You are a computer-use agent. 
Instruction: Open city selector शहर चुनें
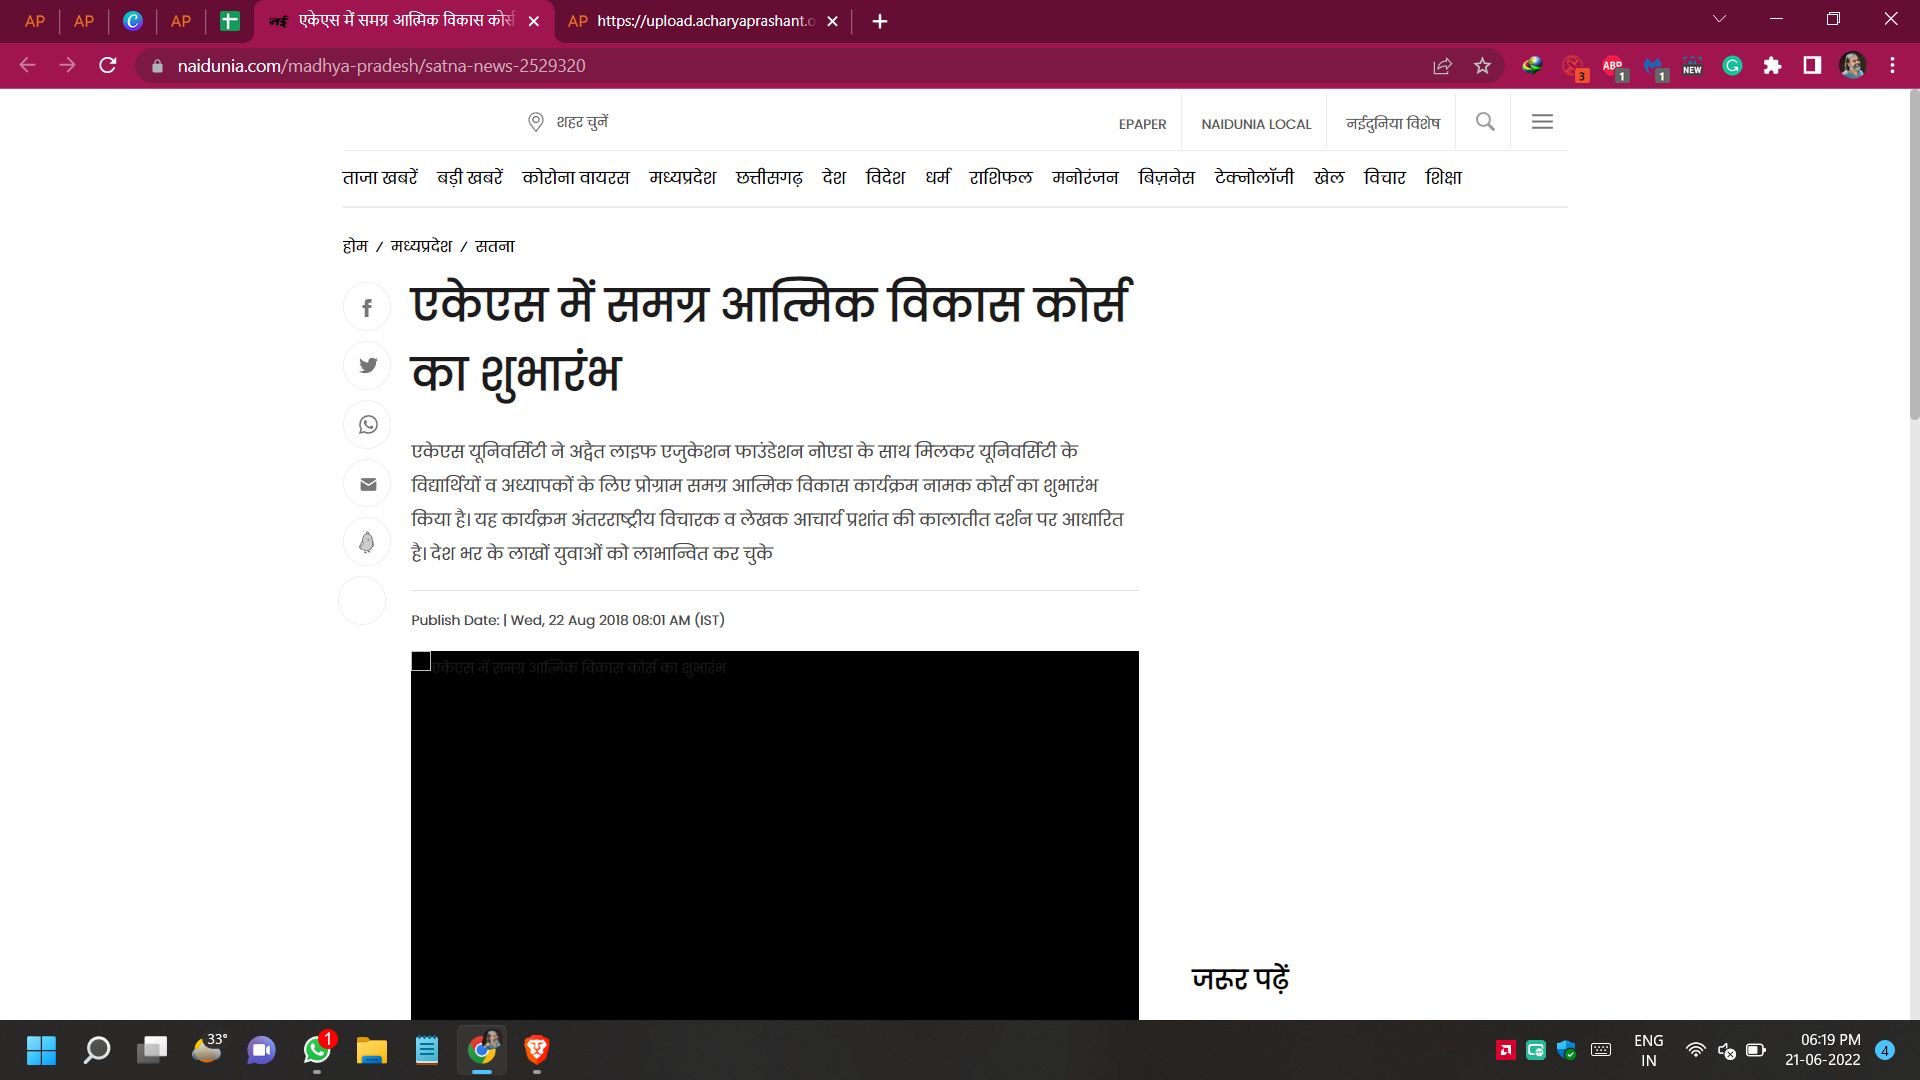click(x=568, y=122)
